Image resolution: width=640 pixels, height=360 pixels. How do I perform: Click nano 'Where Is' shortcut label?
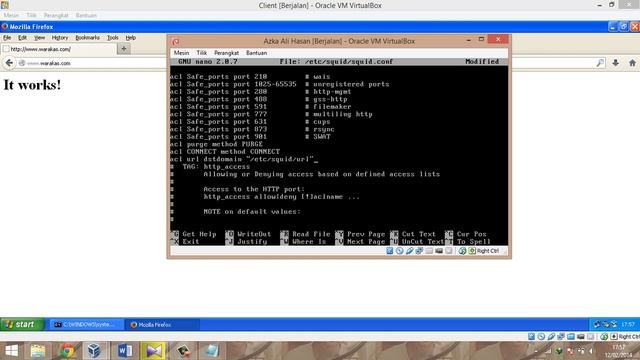[x=309, y=242]
